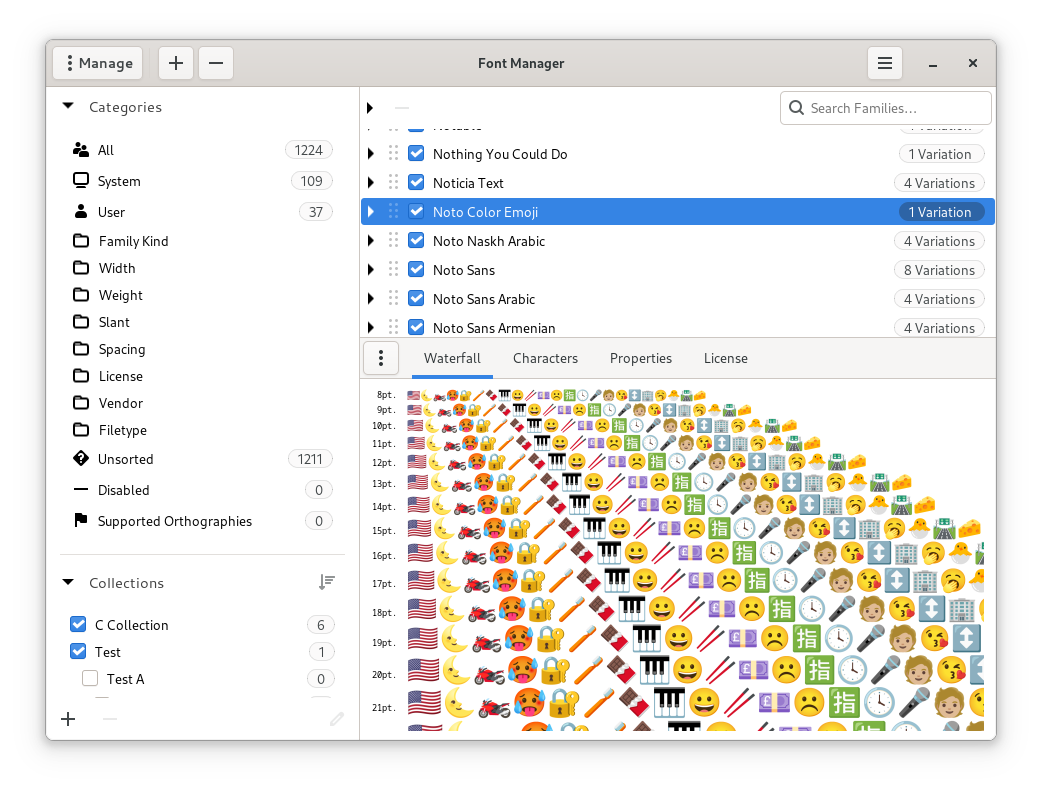Select the Supported Orthographies category
The height and width of the screenshot is (792, 1042).
(202, 520)
